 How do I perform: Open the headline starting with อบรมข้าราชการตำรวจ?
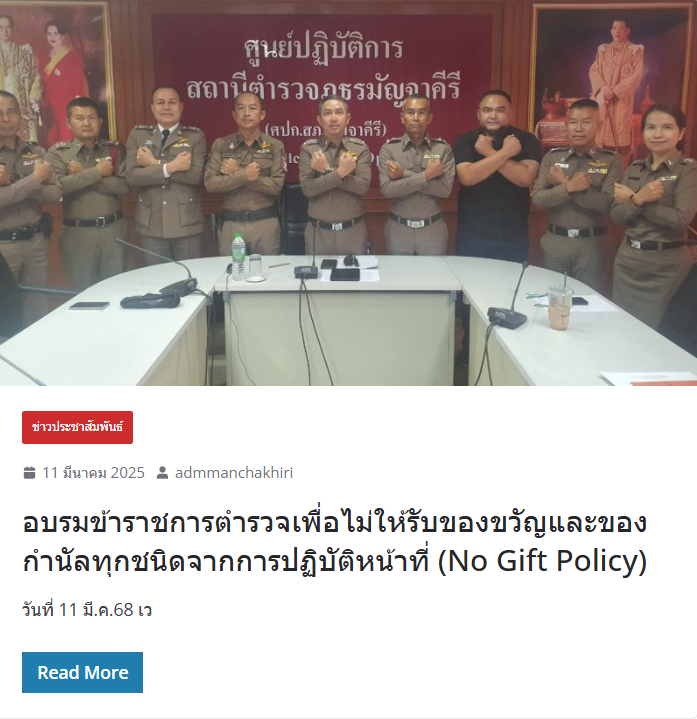(335, 542)
